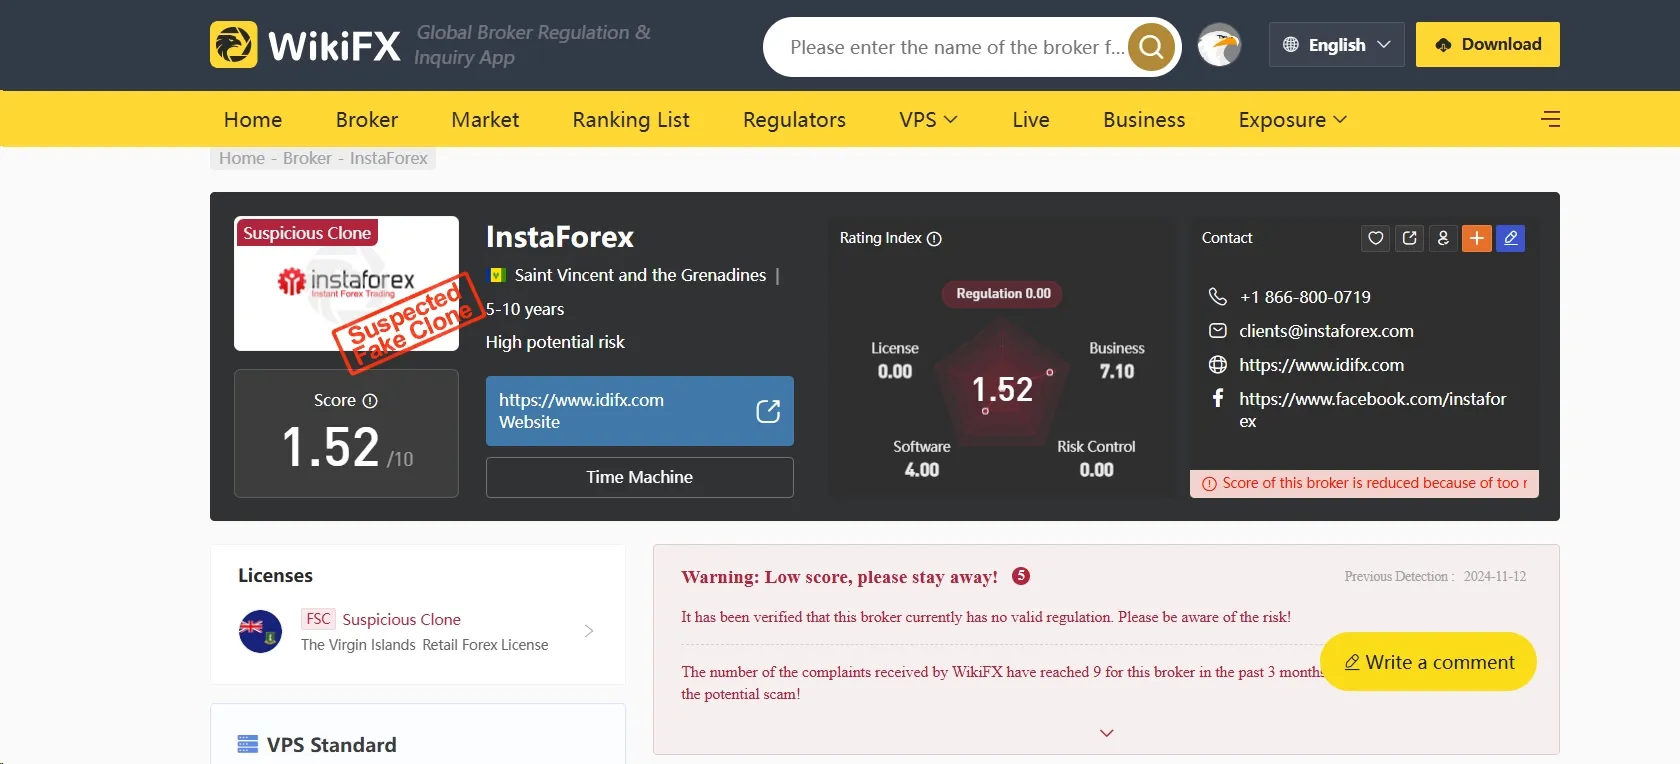This screenshot has height=764, width=1680.
Task: Click the score reduced notice banner
Action: click(x=1364, y=483)
